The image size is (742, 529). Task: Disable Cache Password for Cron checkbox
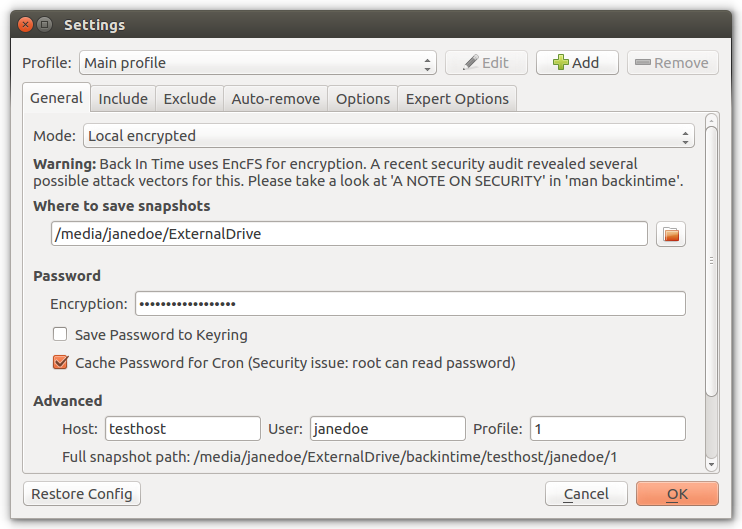[60, 362]
